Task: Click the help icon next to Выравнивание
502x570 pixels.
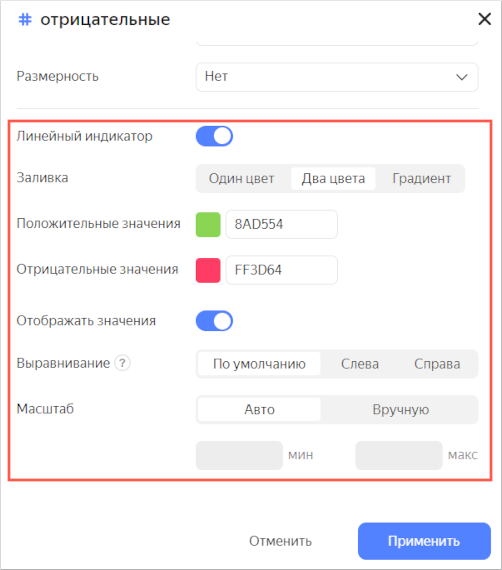Action: [123, 363]
